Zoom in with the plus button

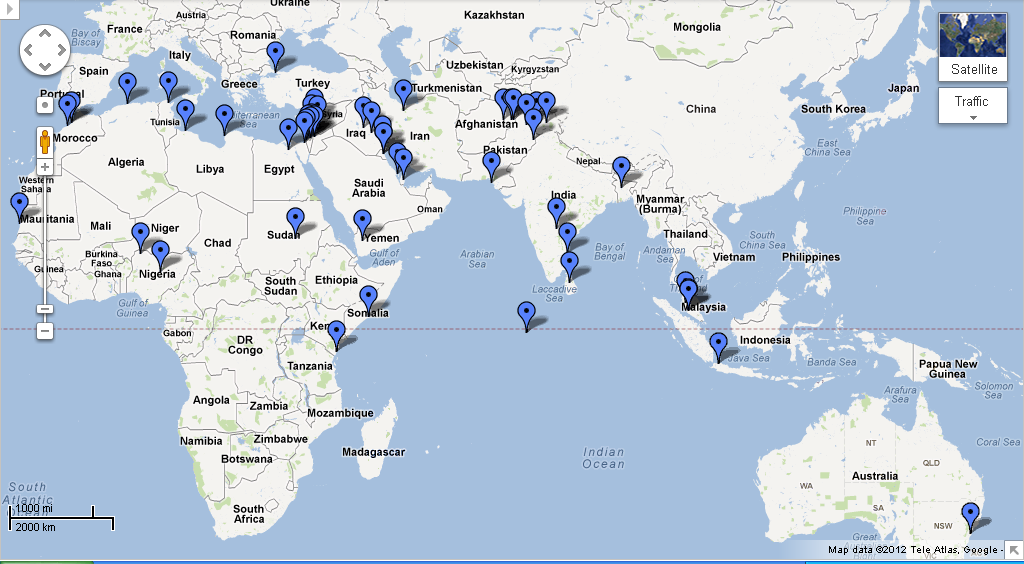[45, 166]
